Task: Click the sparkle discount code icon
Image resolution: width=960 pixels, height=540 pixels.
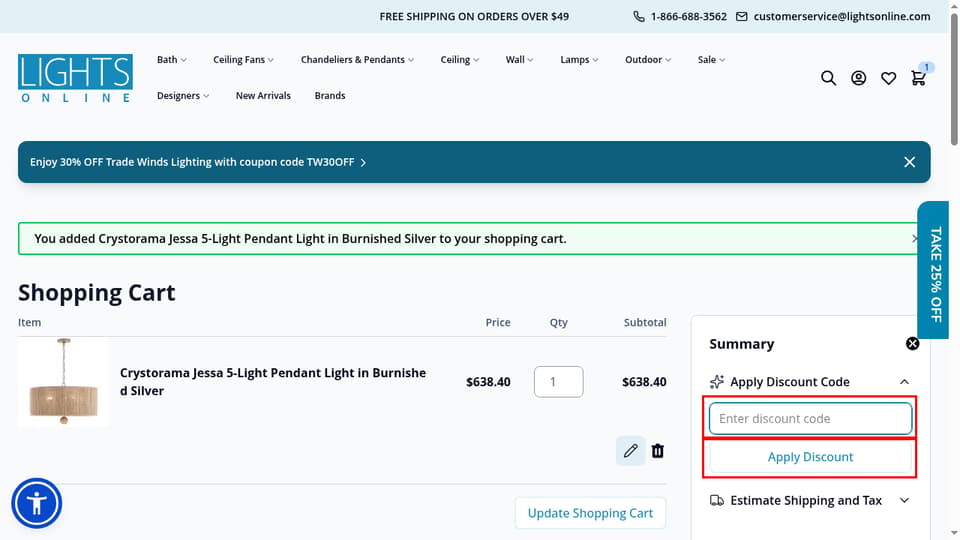Action: tap(716, 382)
